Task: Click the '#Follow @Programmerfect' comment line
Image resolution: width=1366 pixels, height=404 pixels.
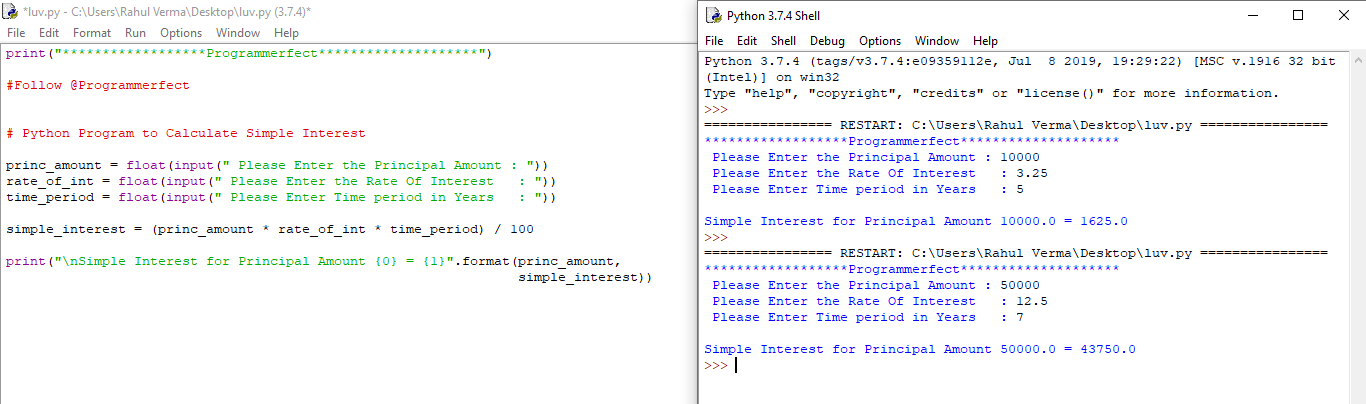Action: coord(98,86)
